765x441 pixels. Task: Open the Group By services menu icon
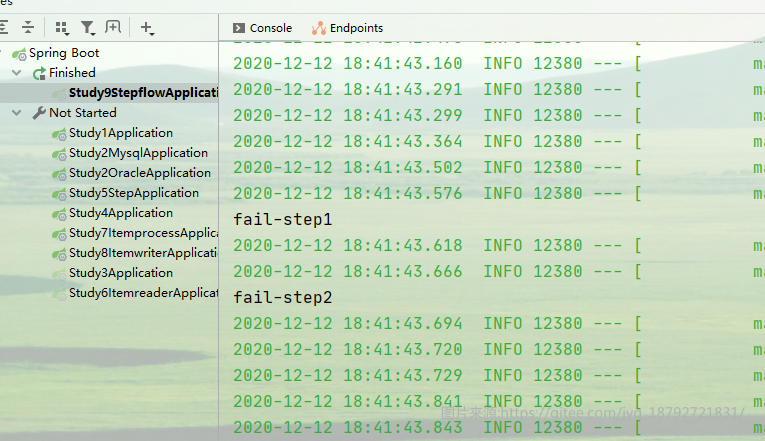tap(62, 28)
